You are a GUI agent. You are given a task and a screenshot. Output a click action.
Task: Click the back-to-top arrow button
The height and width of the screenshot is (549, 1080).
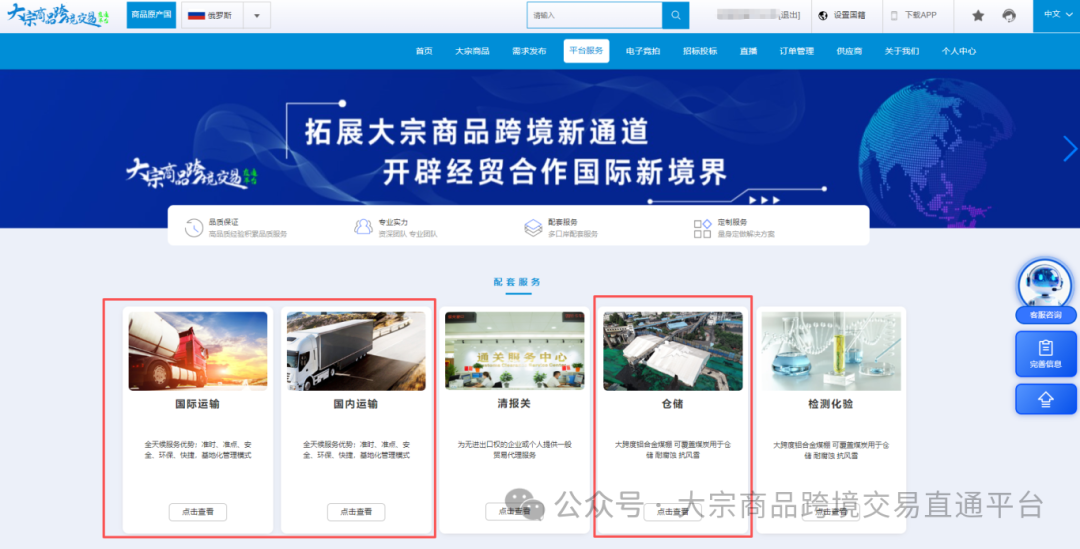(1045, 399)
